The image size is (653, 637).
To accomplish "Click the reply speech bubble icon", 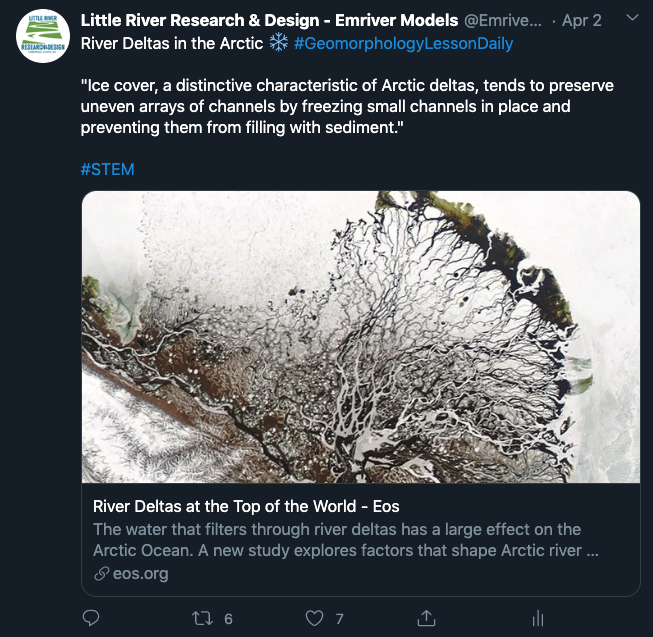I will tap(91, 618).
